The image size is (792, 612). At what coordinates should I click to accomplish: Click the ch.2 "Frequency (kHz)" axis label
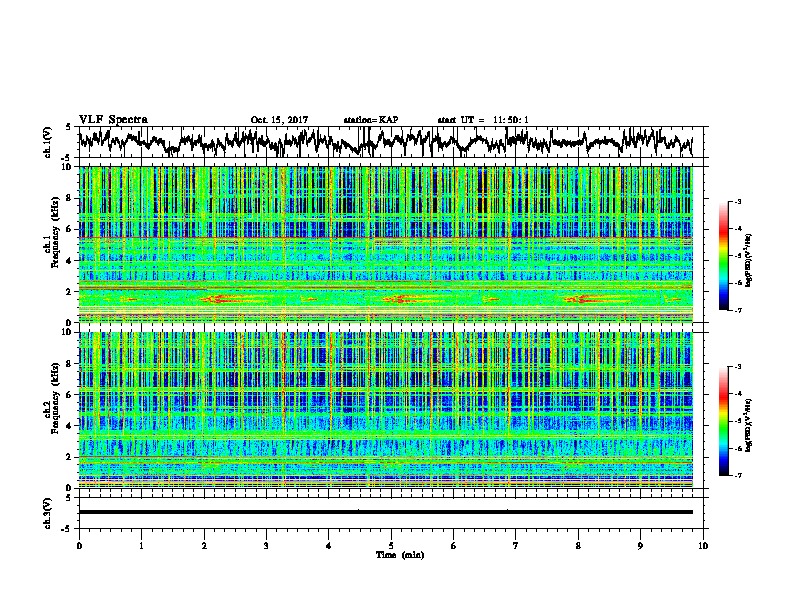pos(55,398)
